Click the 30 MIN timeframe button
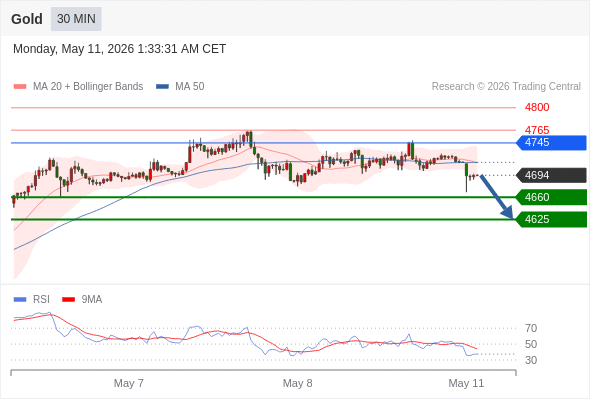 (76, 19)
